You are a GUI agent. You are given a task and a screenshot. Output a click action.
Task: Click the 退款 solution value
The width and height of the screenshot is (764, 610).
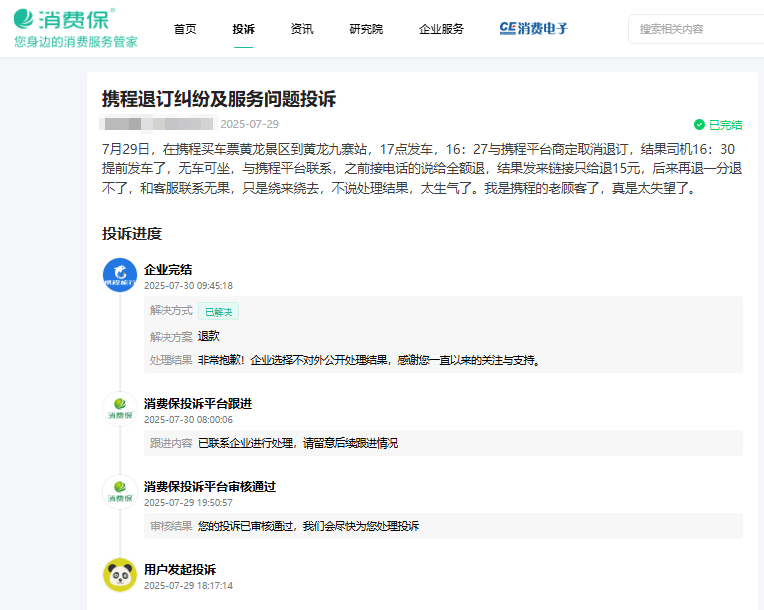tap(209, 336)
